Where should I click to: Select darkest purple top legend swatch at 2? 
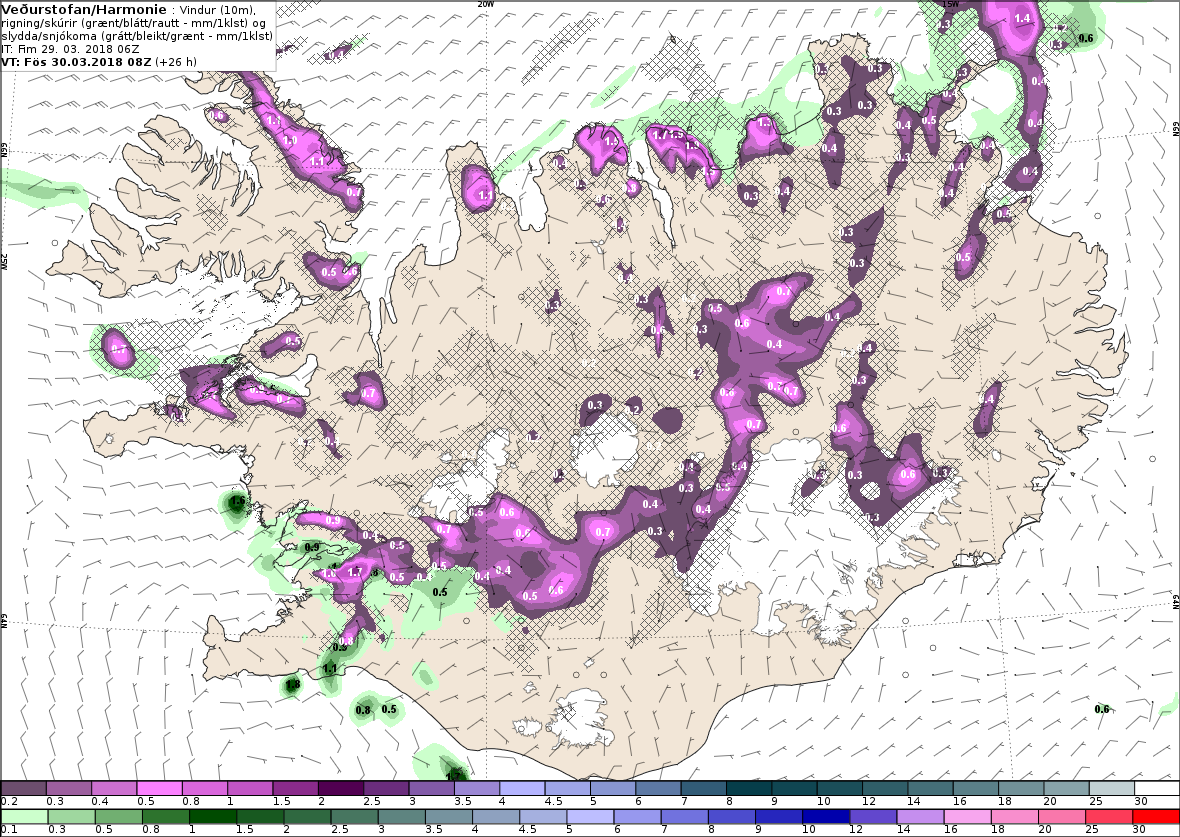coord(341,788)
